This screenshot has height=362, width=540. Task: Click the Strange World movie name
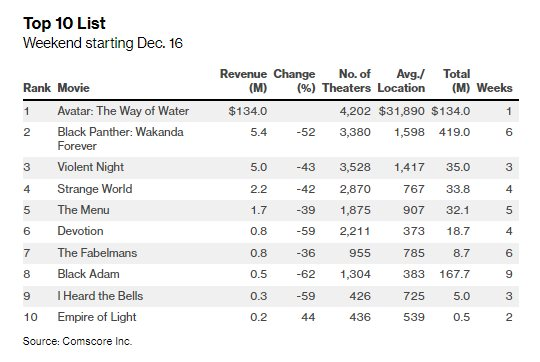click(x=95, y=189)
